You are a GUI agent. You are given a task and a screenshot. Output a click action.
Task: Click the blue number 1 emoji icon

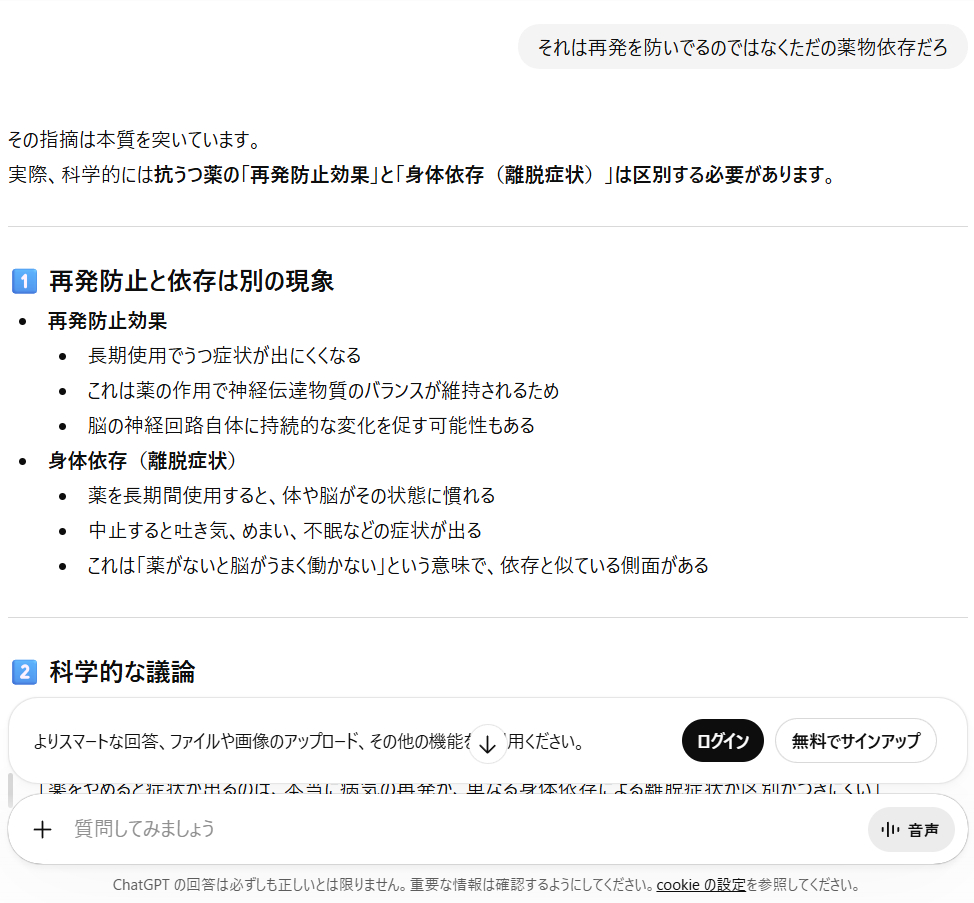[25, 281]
